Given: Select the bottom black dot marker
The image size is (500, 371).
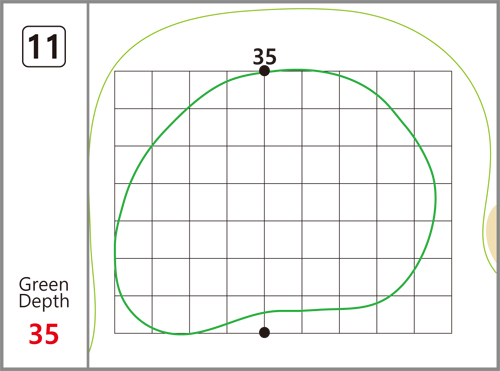Looking at the screenshot, I should click(264, 332).
